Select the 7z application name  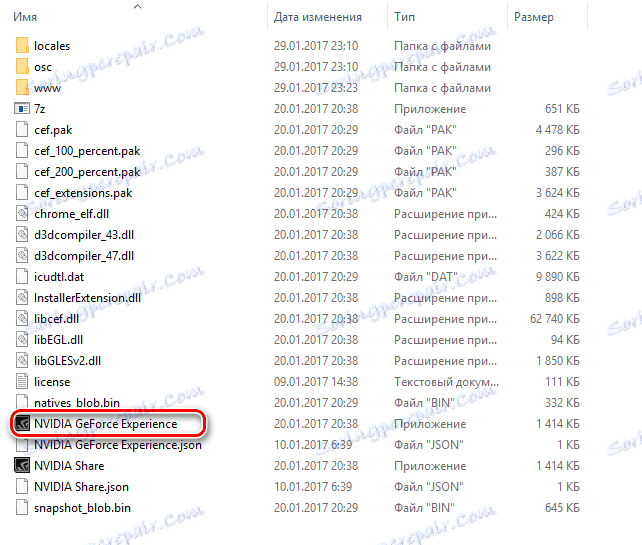point(40,109)
